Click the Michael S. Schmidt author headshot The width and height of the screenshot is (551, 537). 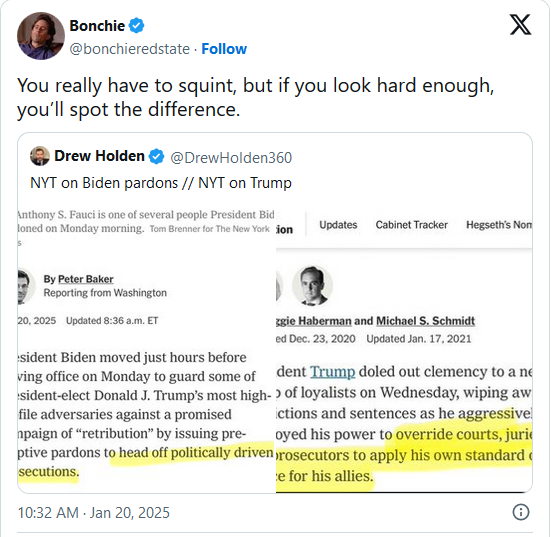(312, 285)
